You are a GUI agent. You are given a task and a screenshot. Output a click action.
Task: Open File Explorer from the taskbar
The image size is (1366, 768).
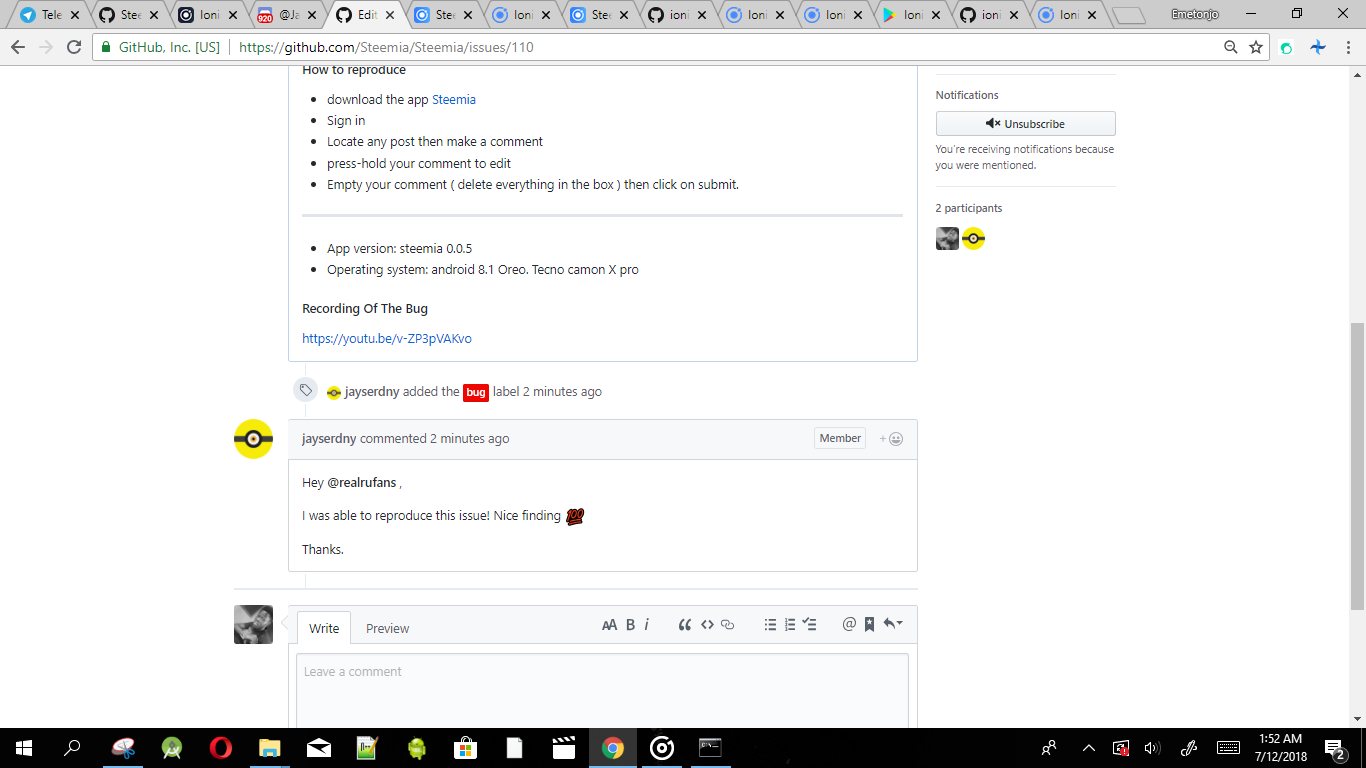coord(270,748)
